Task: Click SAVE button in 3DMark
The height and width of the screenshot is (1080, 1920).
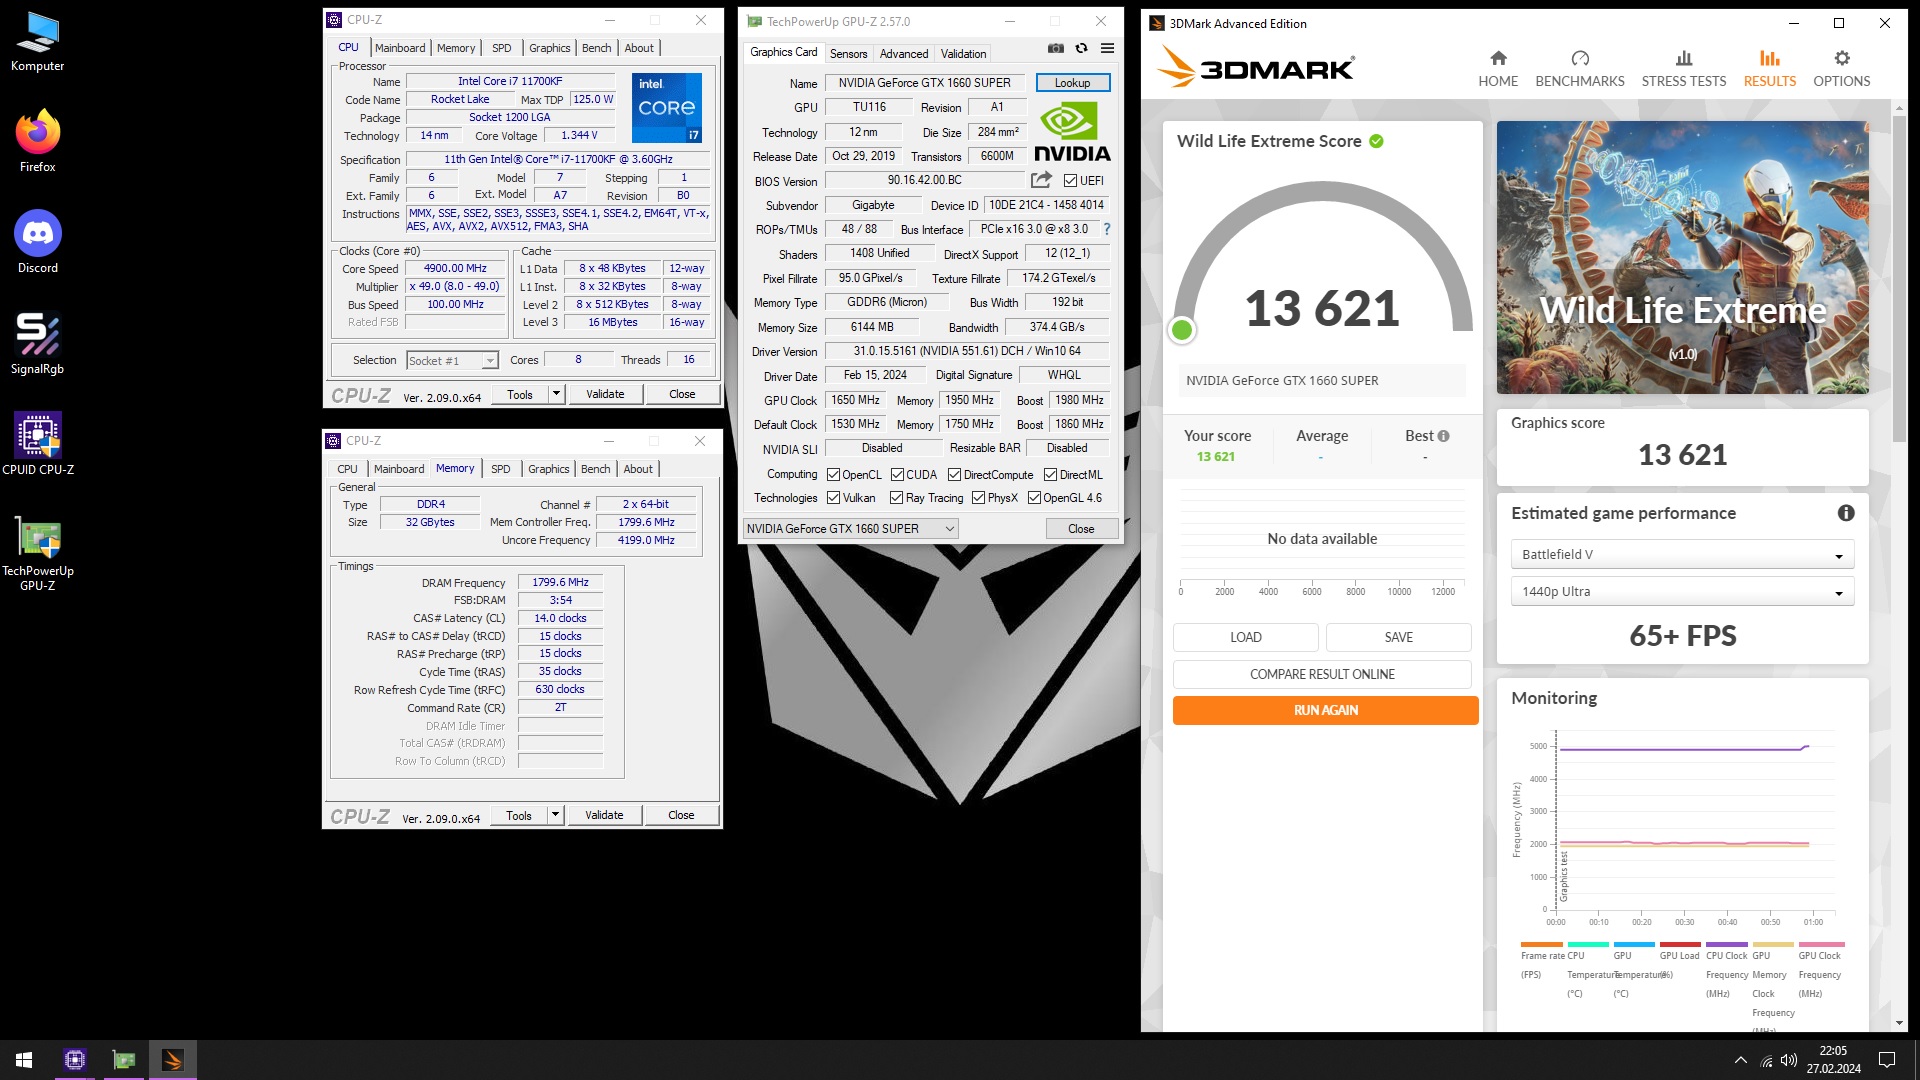Action: coord(1399,638)
